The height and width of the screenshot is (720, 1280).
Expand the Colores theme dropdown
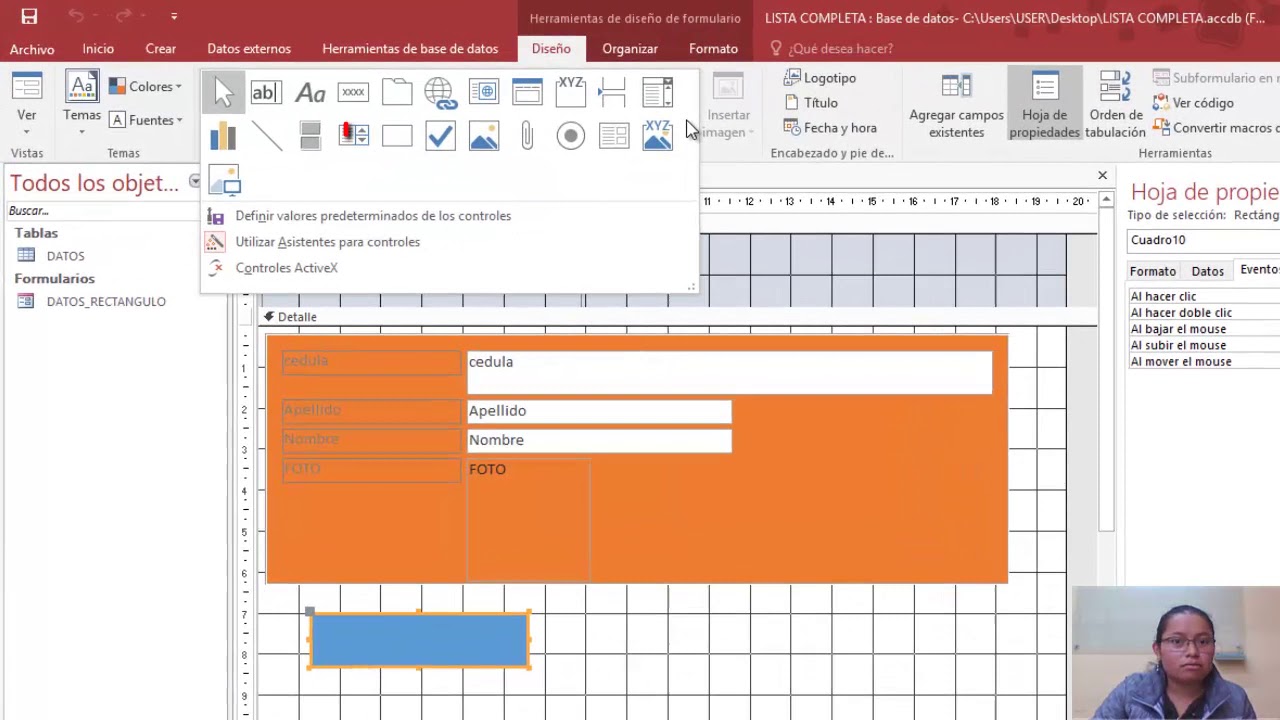(146, 87)
